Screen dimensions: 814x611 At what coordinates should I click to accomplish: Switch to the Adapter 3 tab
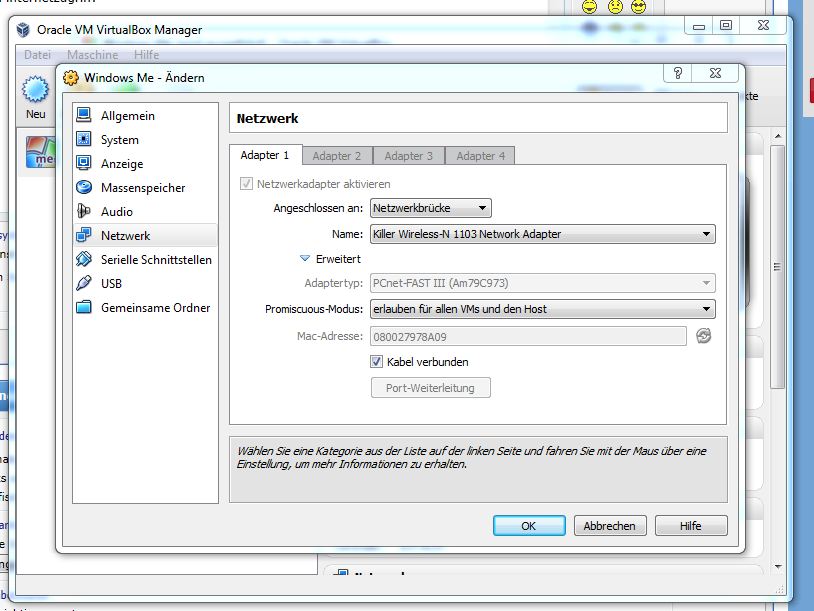[409, 156]
